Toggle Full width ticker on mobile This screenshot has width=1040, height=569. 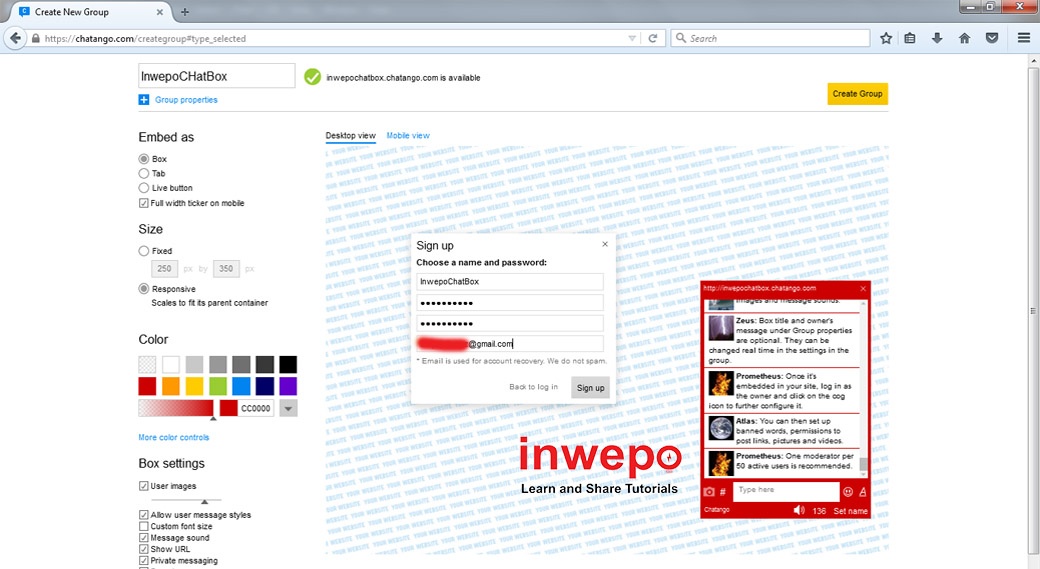(143, 203)
